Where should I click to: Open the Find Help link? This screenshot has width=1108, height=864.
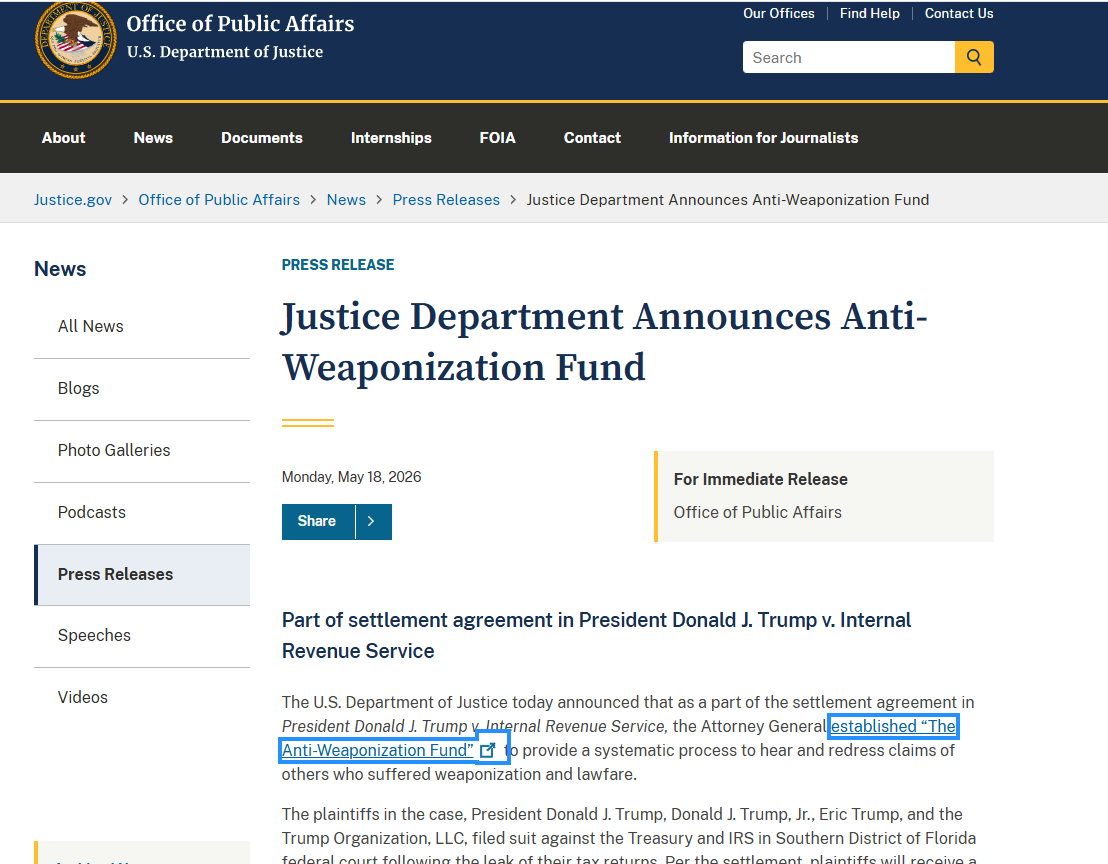[869, 13]
